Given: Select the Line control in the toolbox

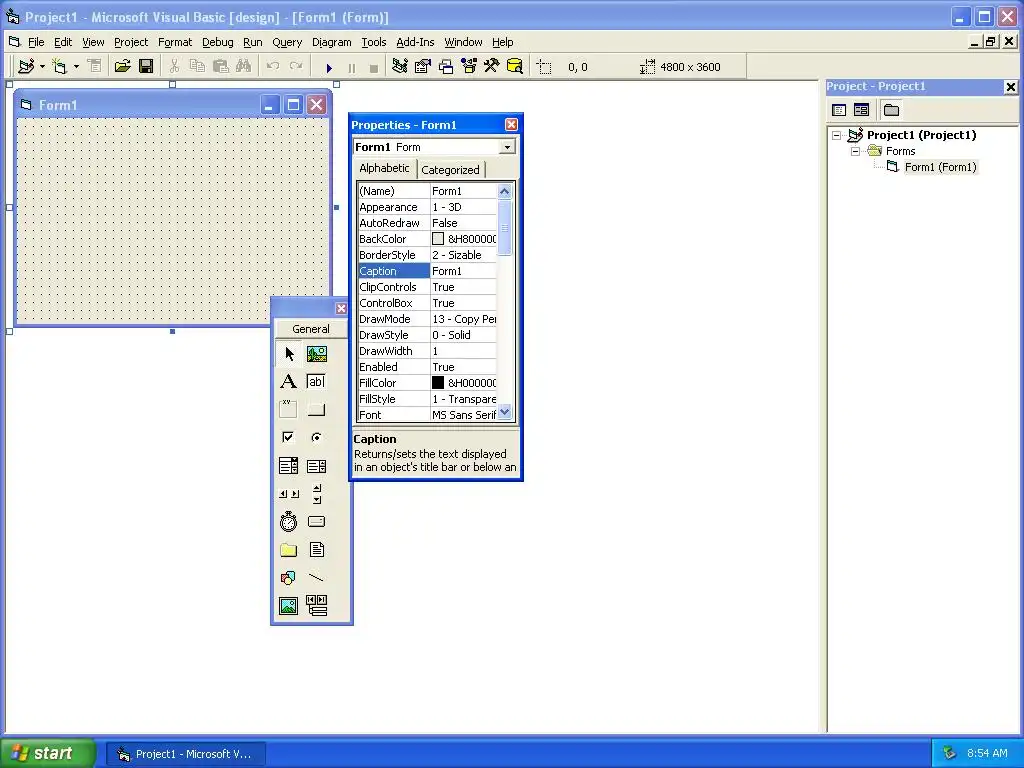Looking at the screenshot, I should [317, 578].
